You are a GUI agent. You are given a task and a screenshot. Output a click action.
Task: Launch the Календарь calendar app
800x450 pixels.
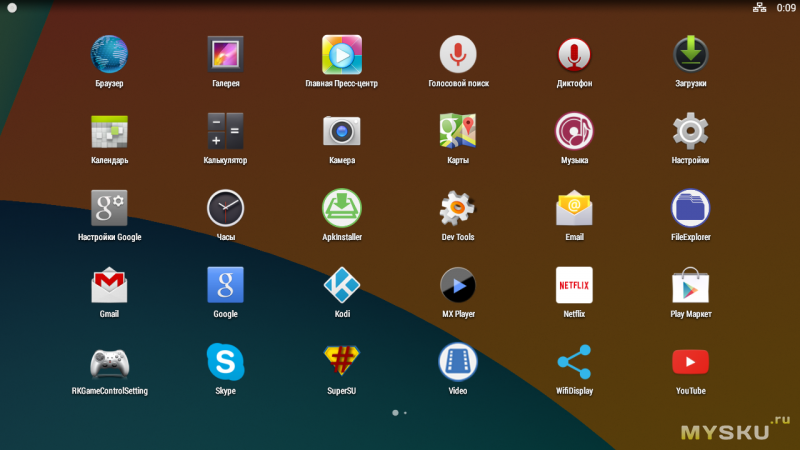109,132
